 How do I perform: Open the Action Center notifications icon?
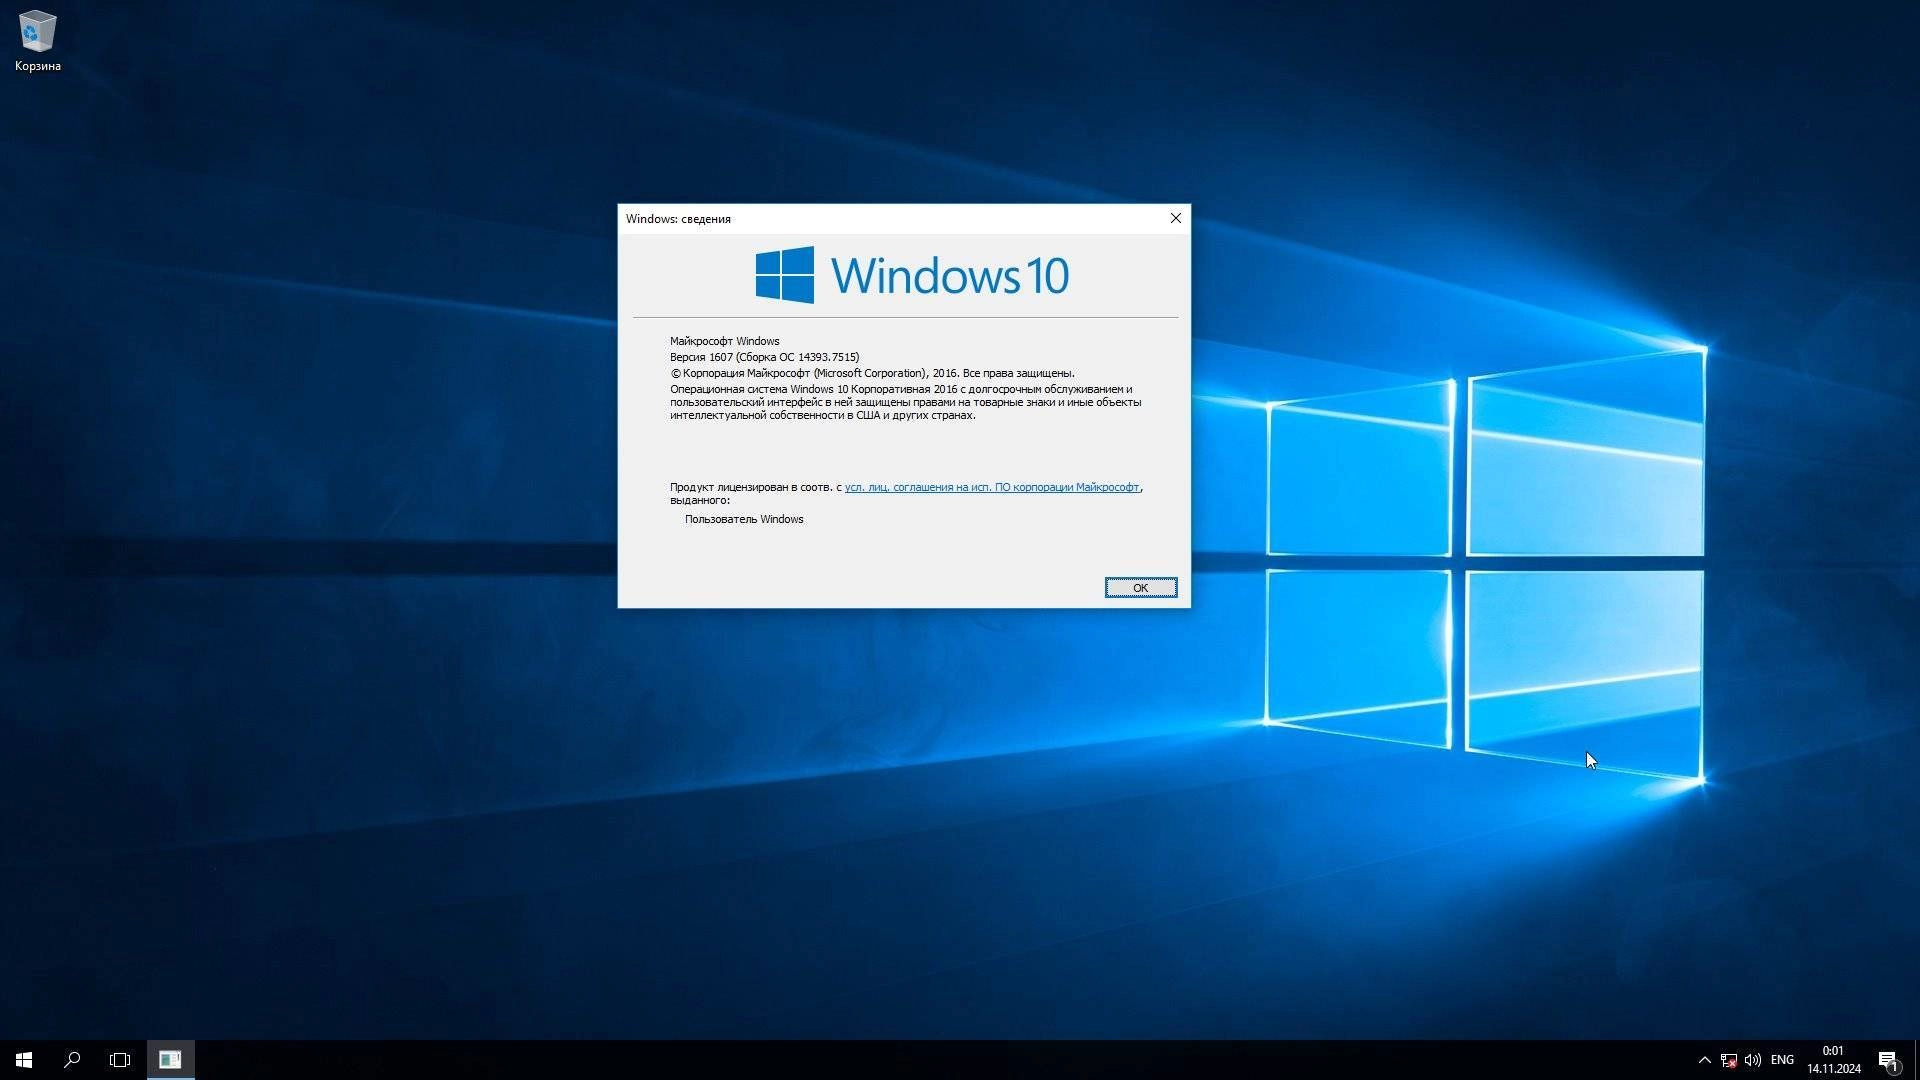(x=1888, y=1060)
